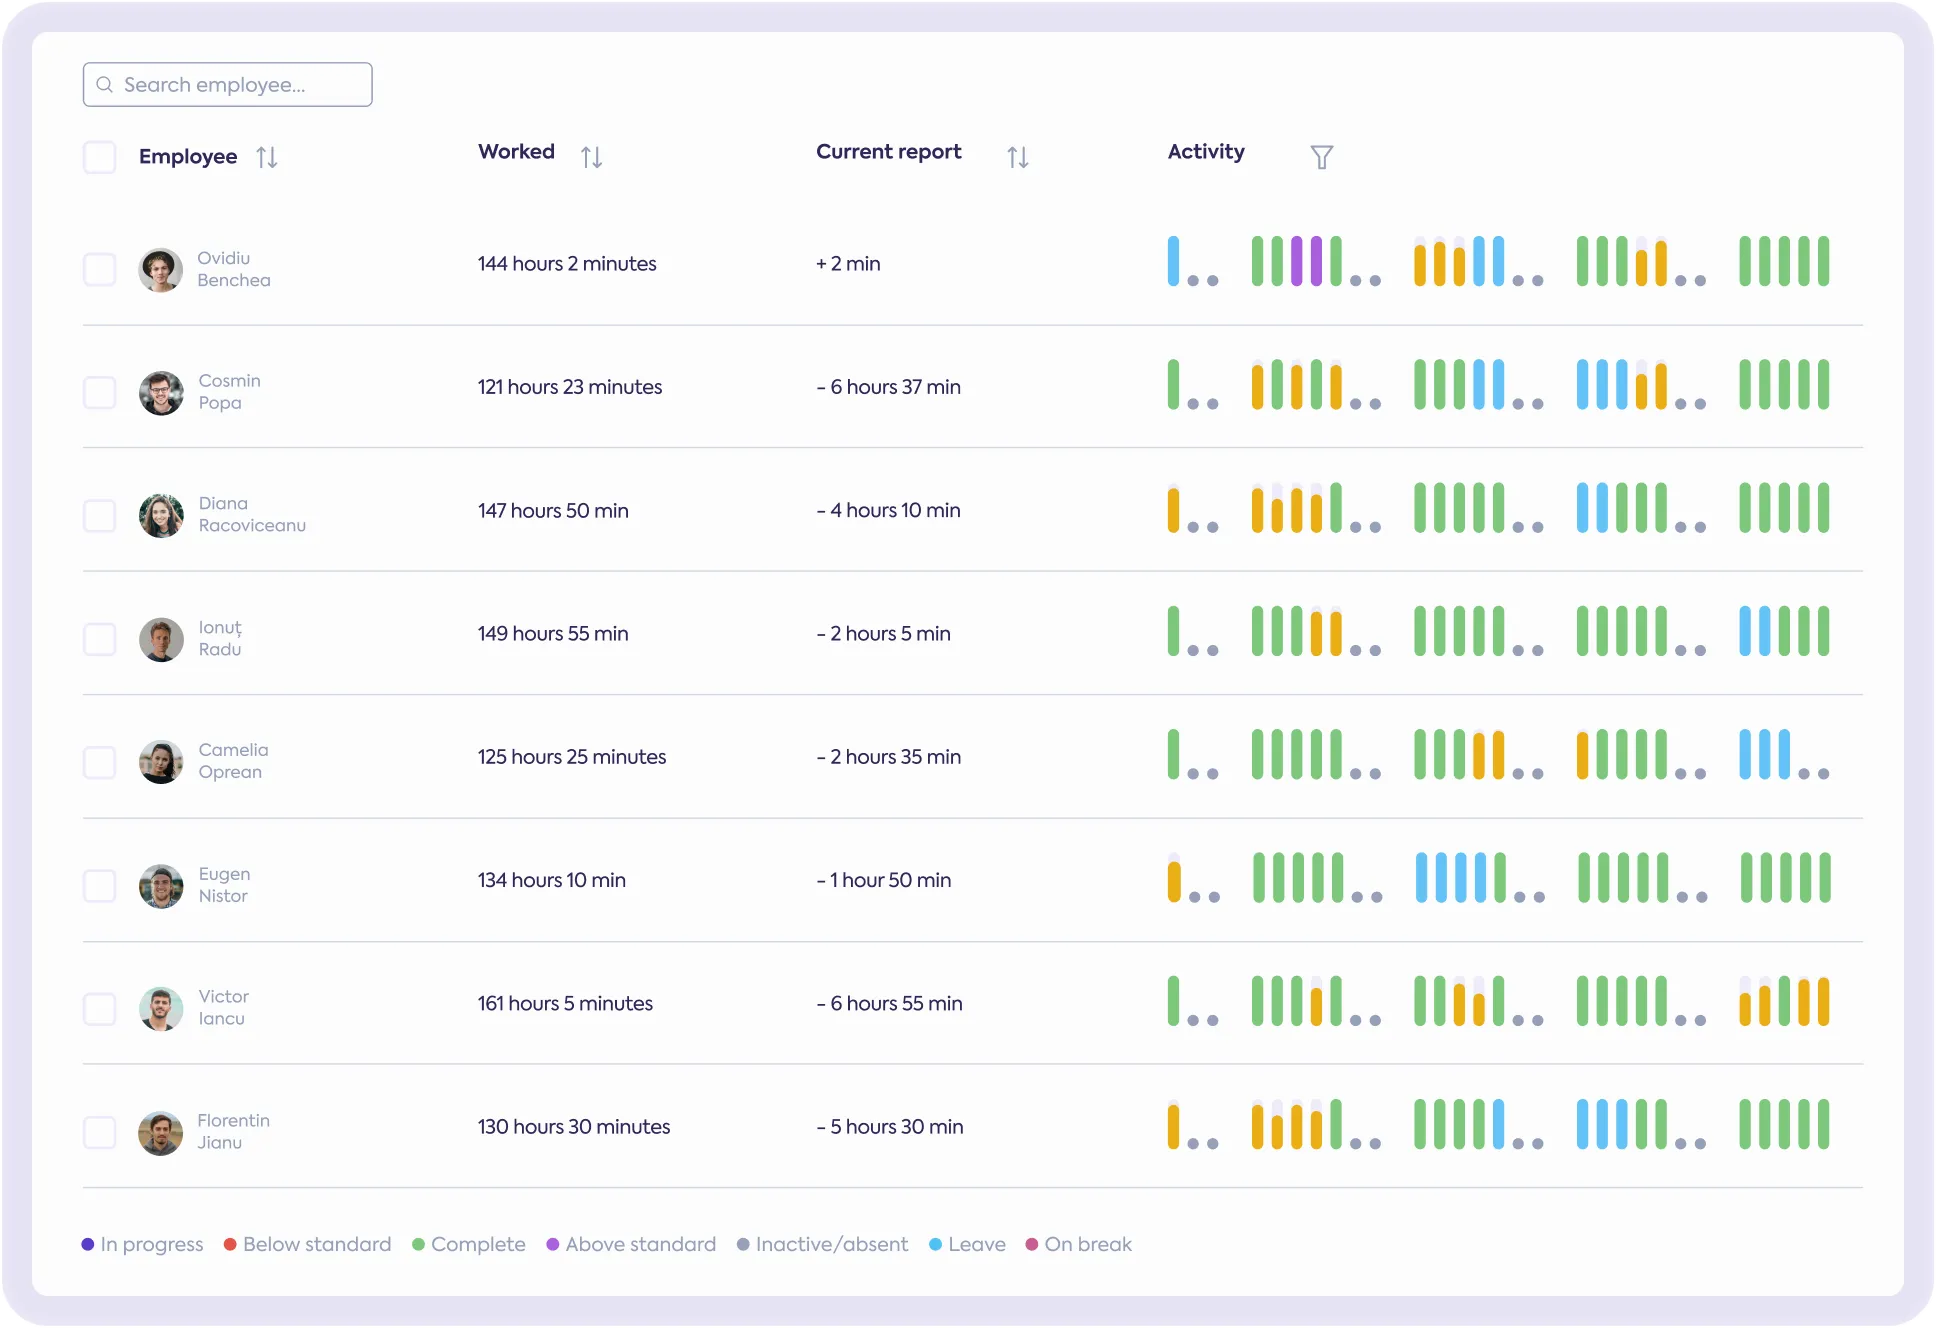The width and height of the screenshot is (1936, 1328).
Task: Click '– 1 hour 50 min' report value
Action: (884, 880)
